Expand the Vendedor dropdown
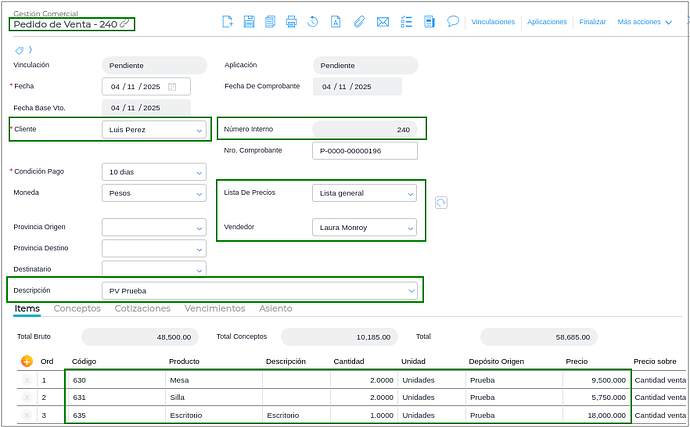The width and height of the screenshot is (690, 427). click(x=410, y=228)
